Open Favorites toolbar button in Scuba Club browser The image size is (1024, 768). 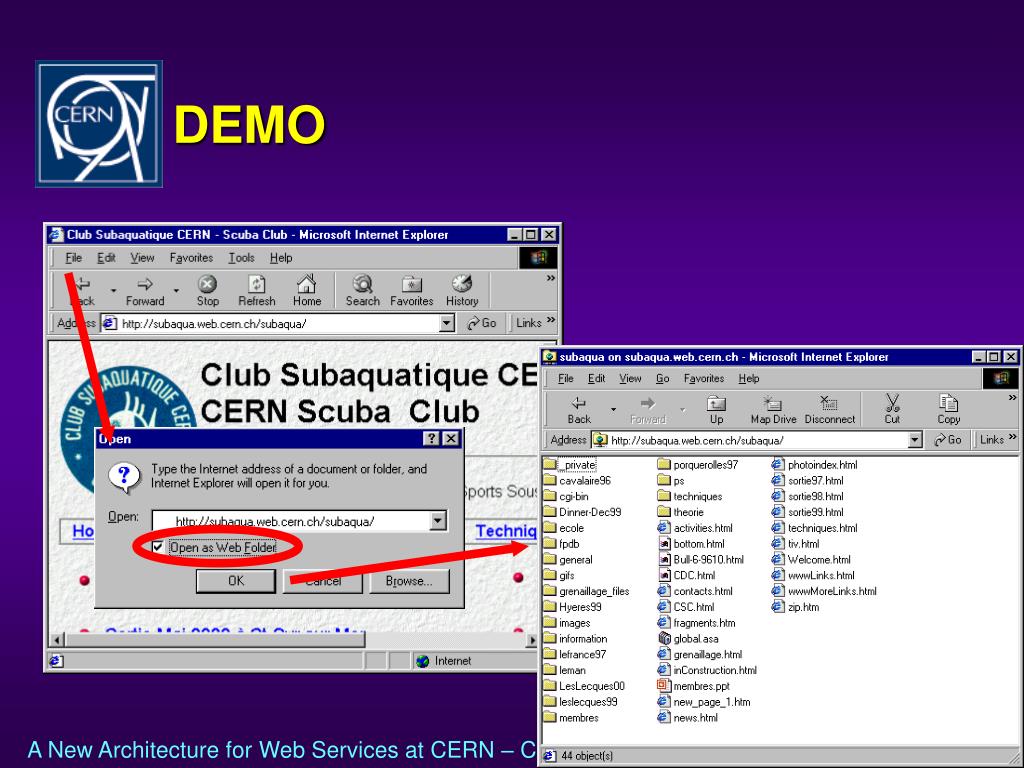coord(411,291)
